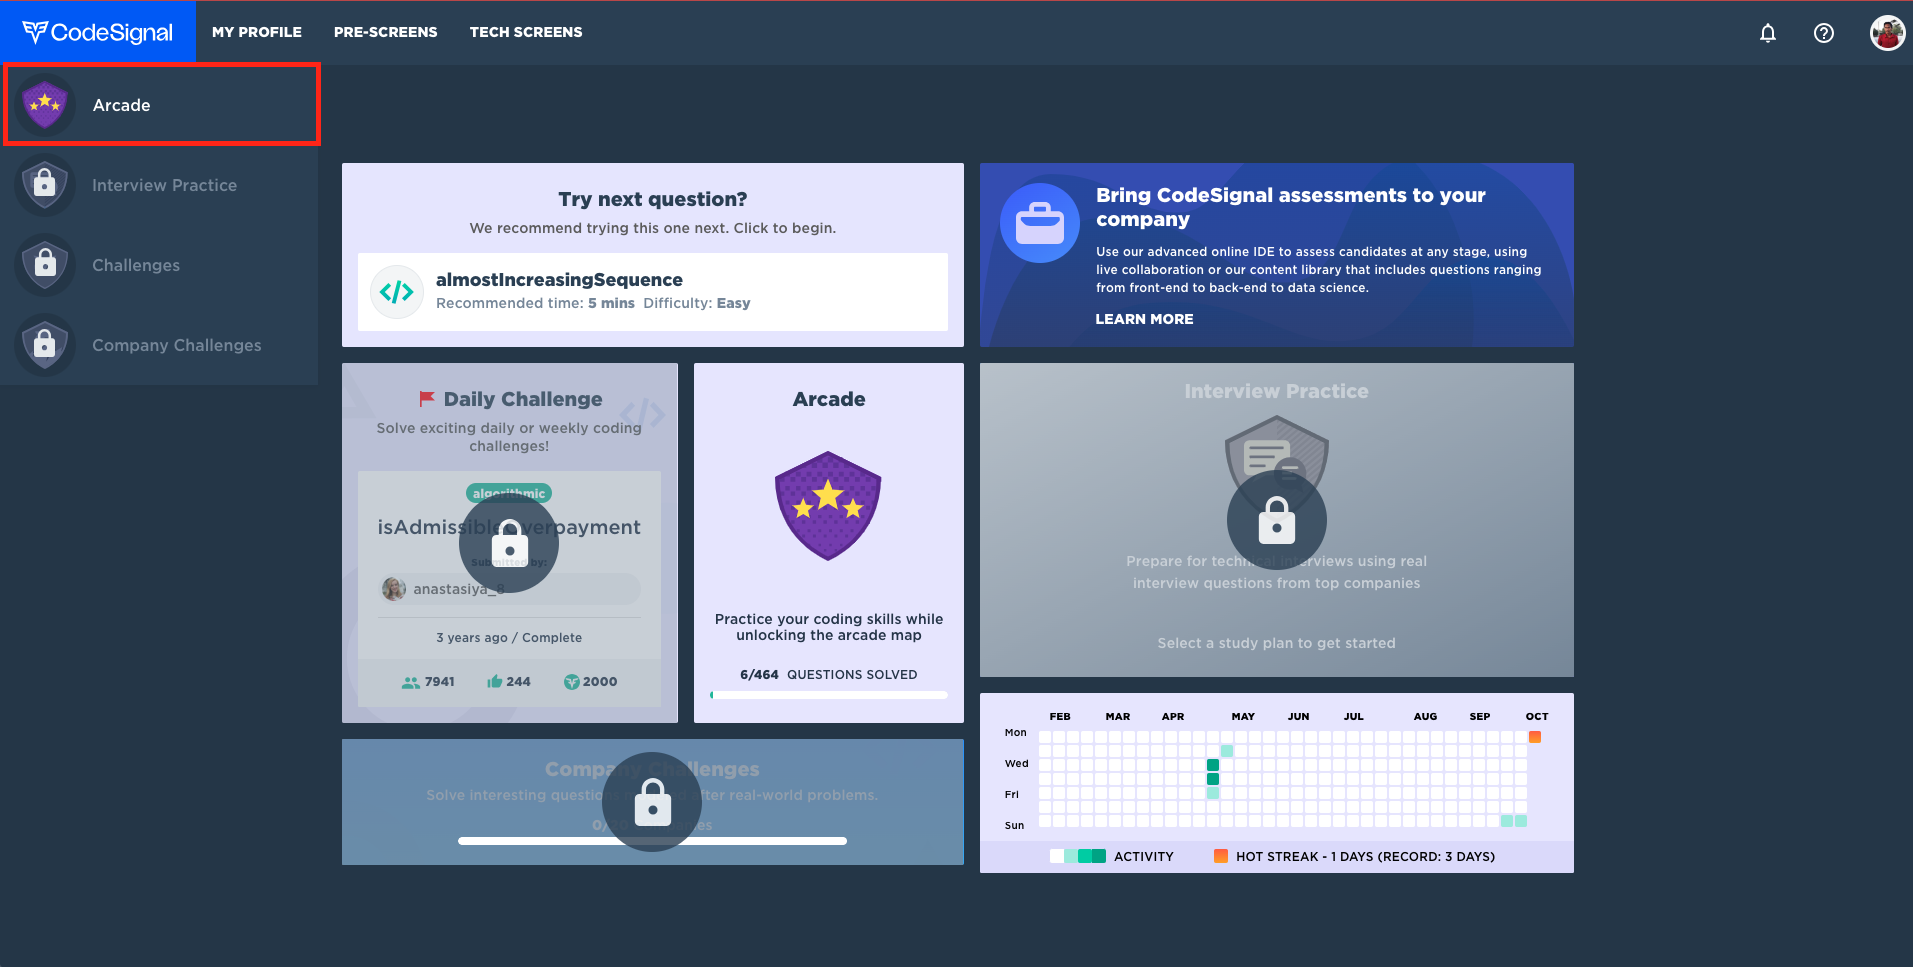Click the lock icon on Daily Challenge card
The image size is (1913, 967).
pyautogui.click(x=509, y=543)
